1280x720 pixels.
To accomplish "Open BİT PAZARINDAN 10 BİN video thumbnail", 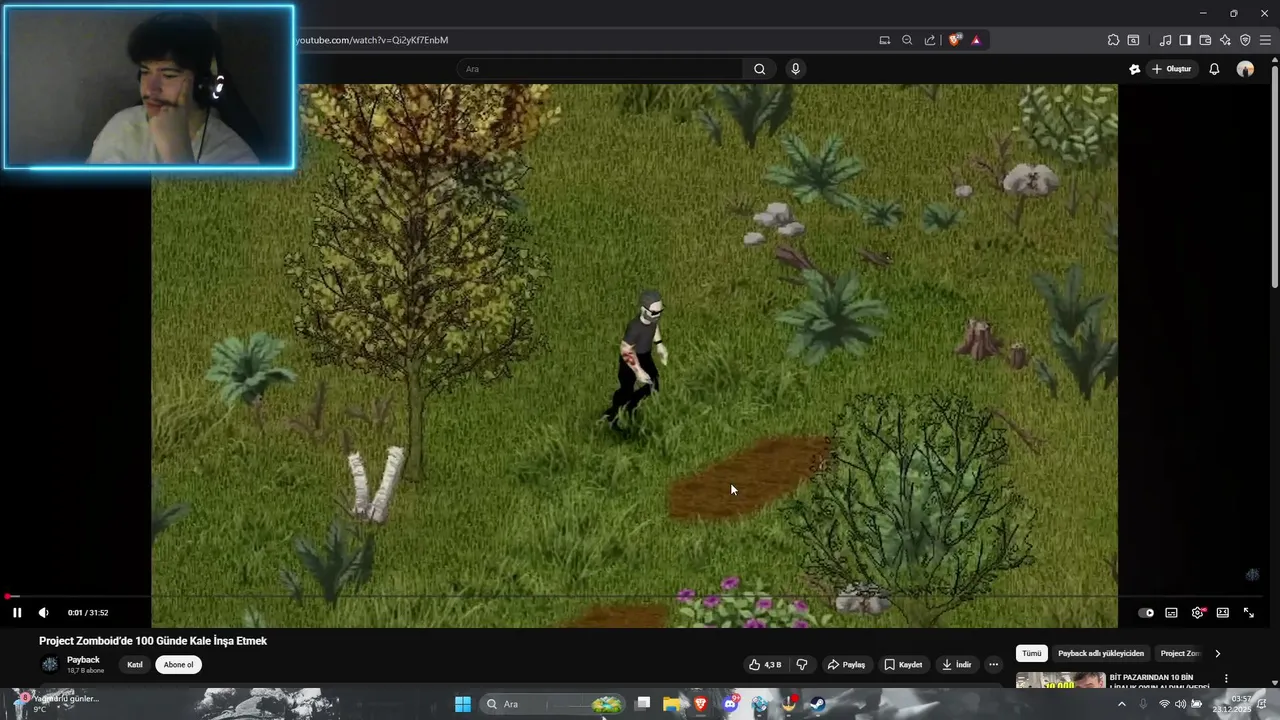I will click(x=1061, y=681).
